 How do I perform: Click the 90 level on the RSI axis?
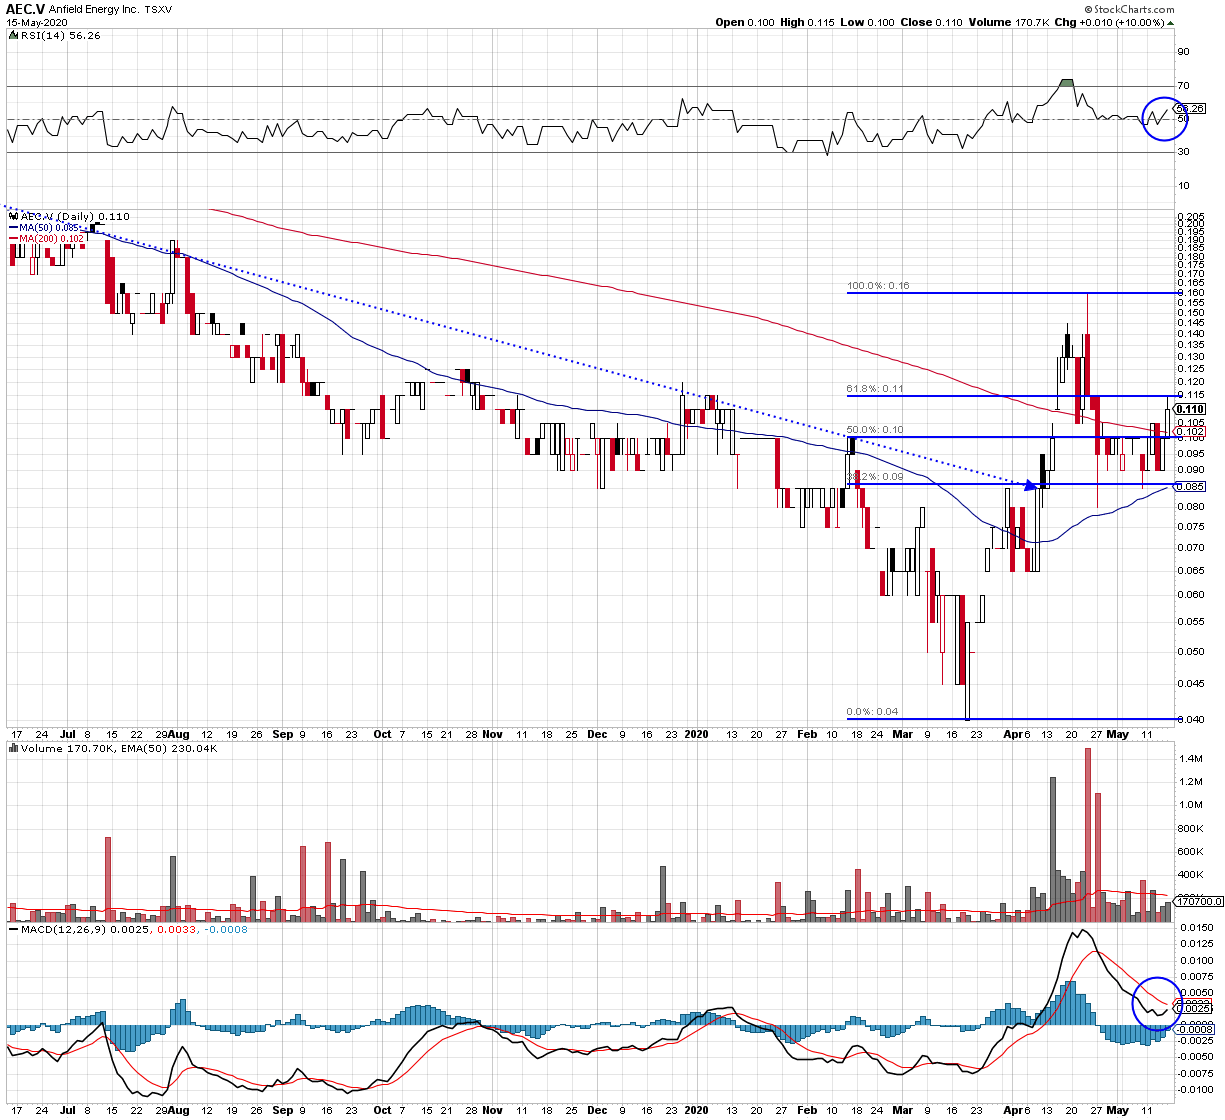click(x=1183, y=52)
